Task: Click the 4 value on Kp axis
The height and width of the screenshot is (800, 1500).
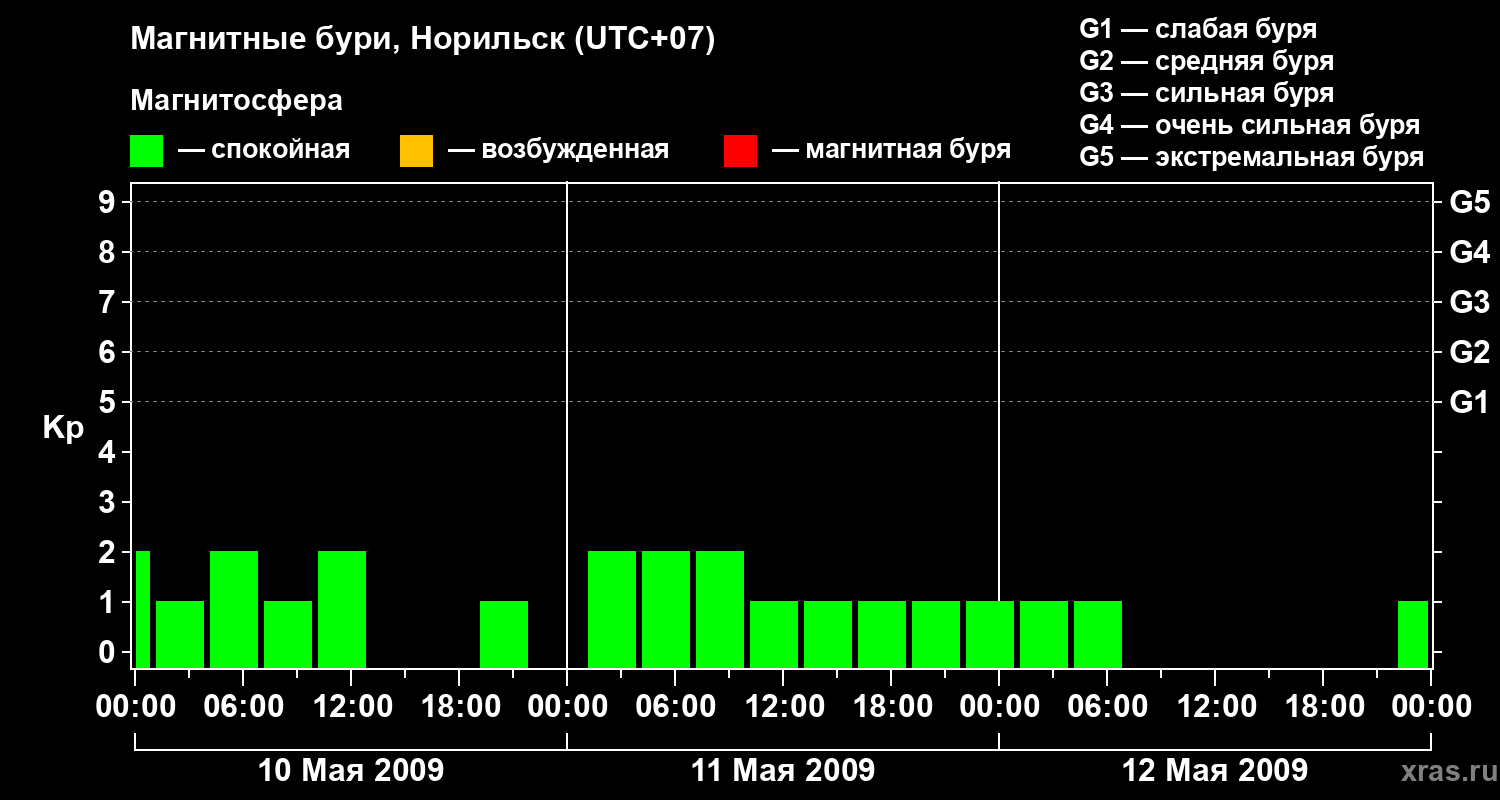Action: tap(109, 452)
